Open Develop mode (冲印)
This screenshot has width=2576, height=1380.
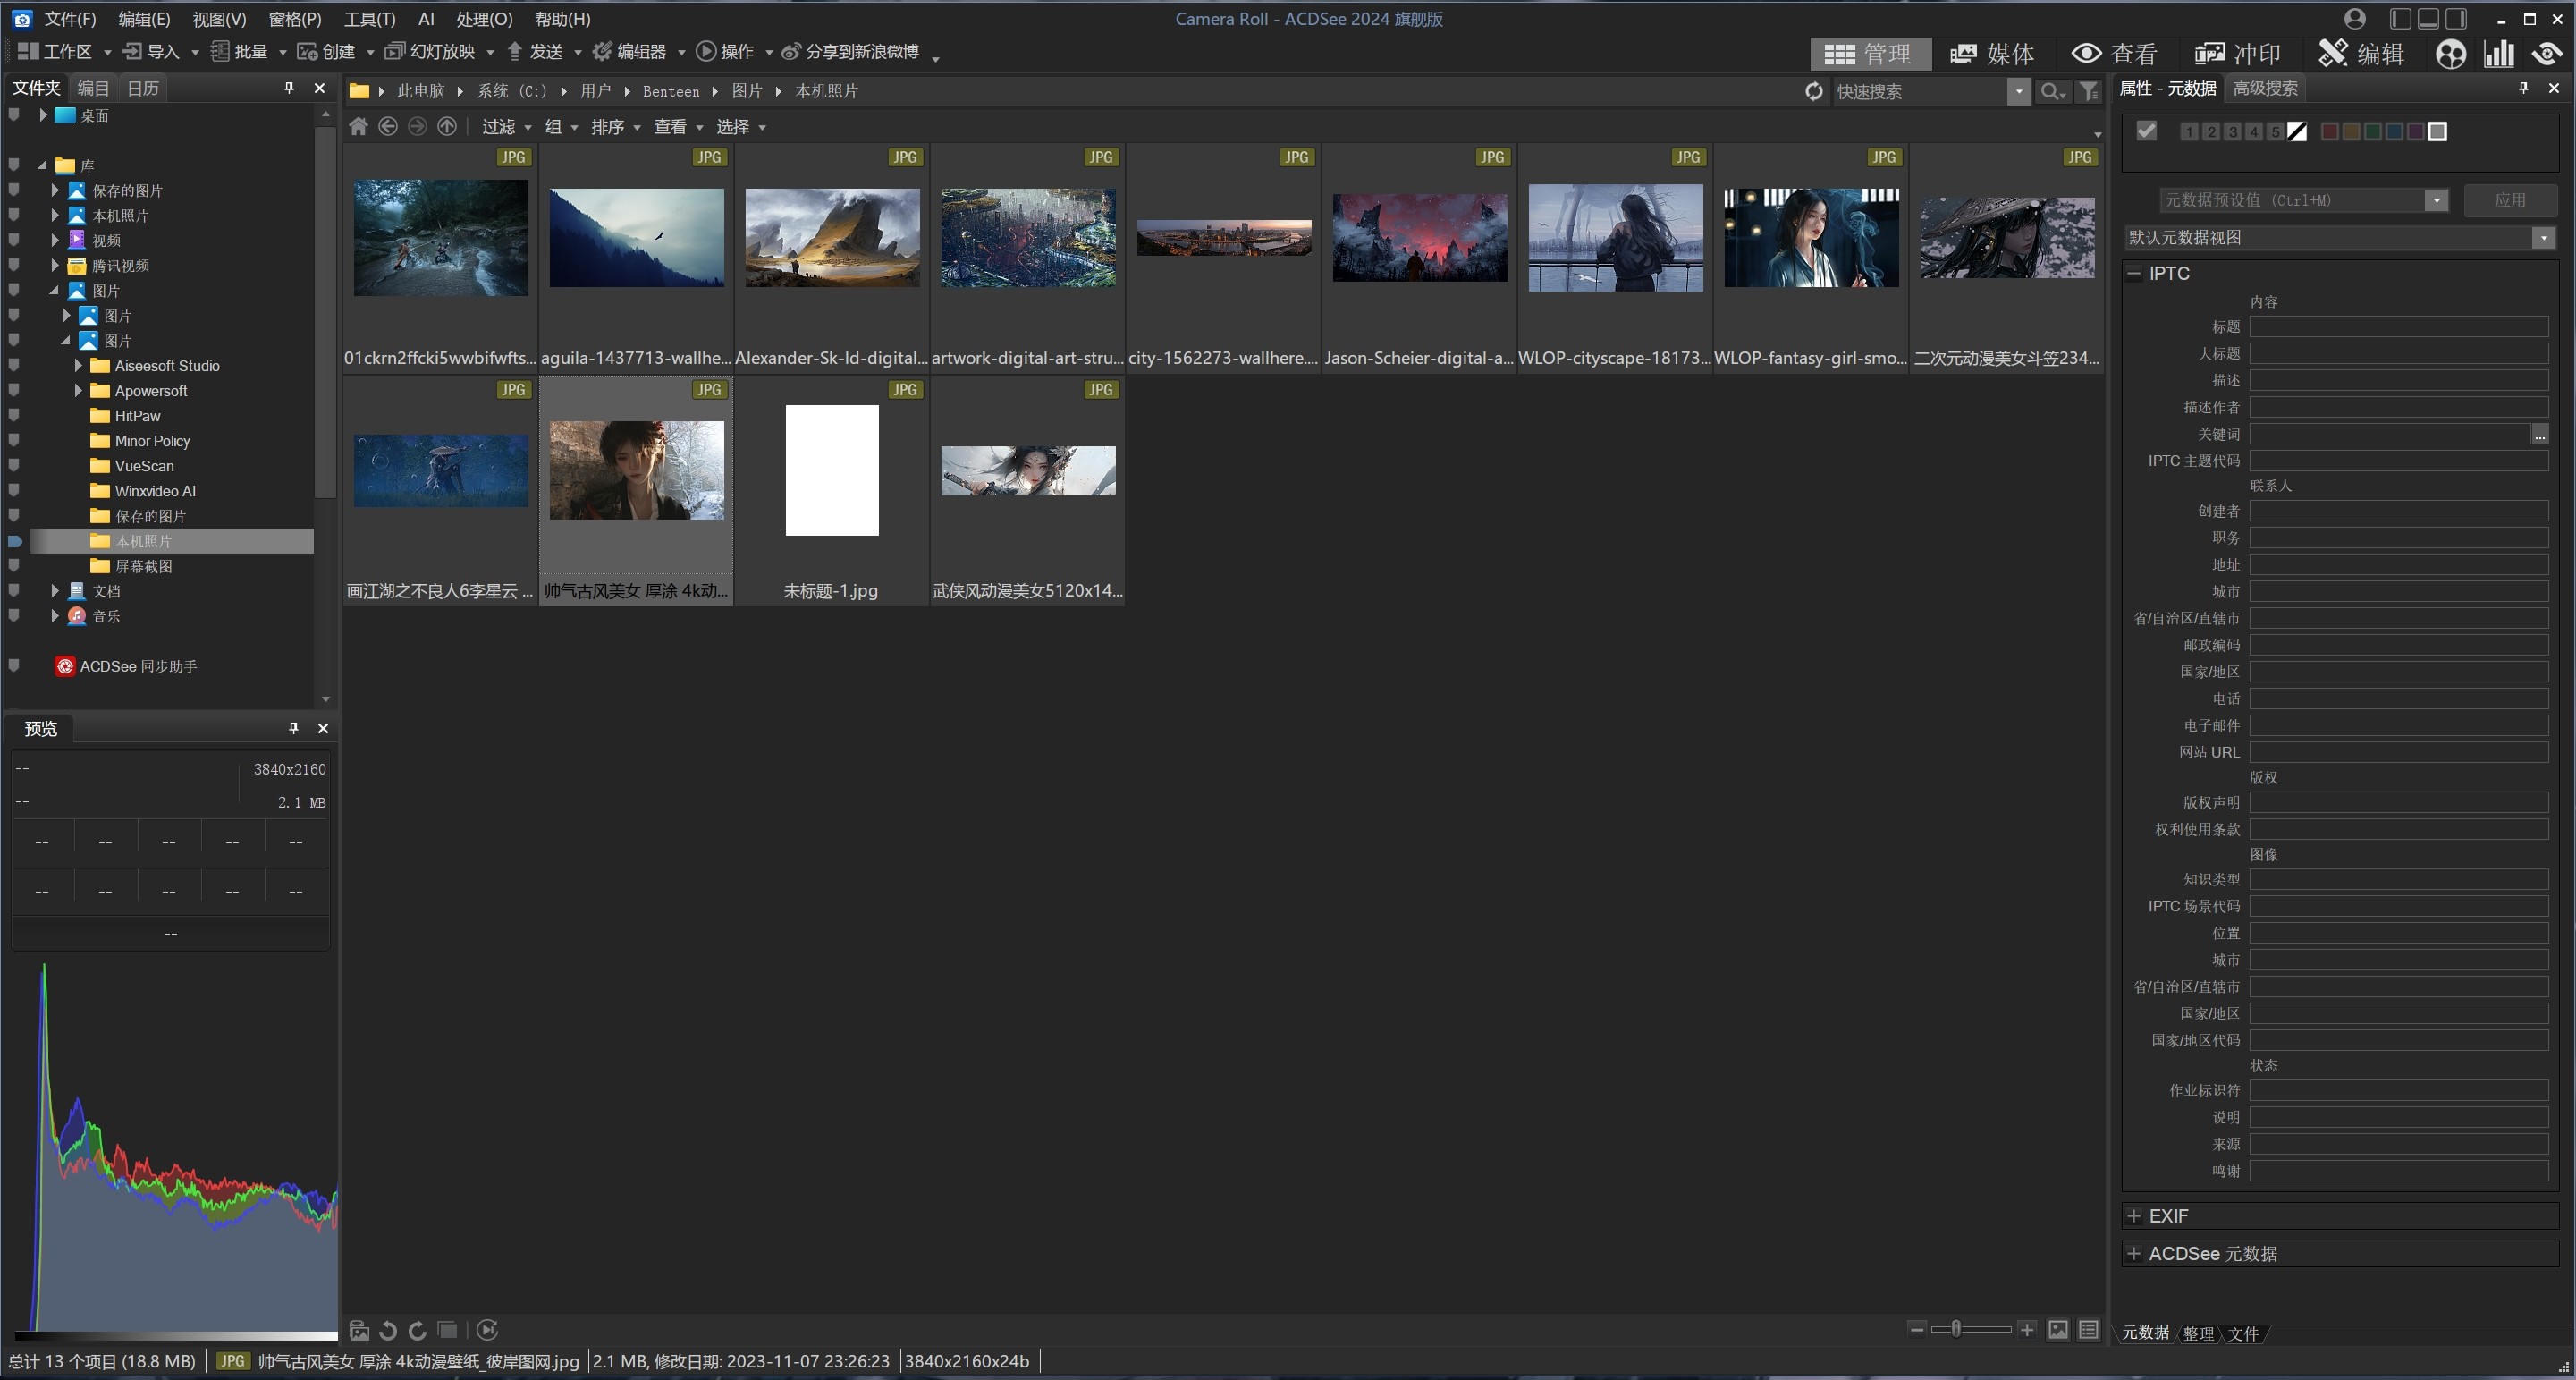(x=2238, y=53)
